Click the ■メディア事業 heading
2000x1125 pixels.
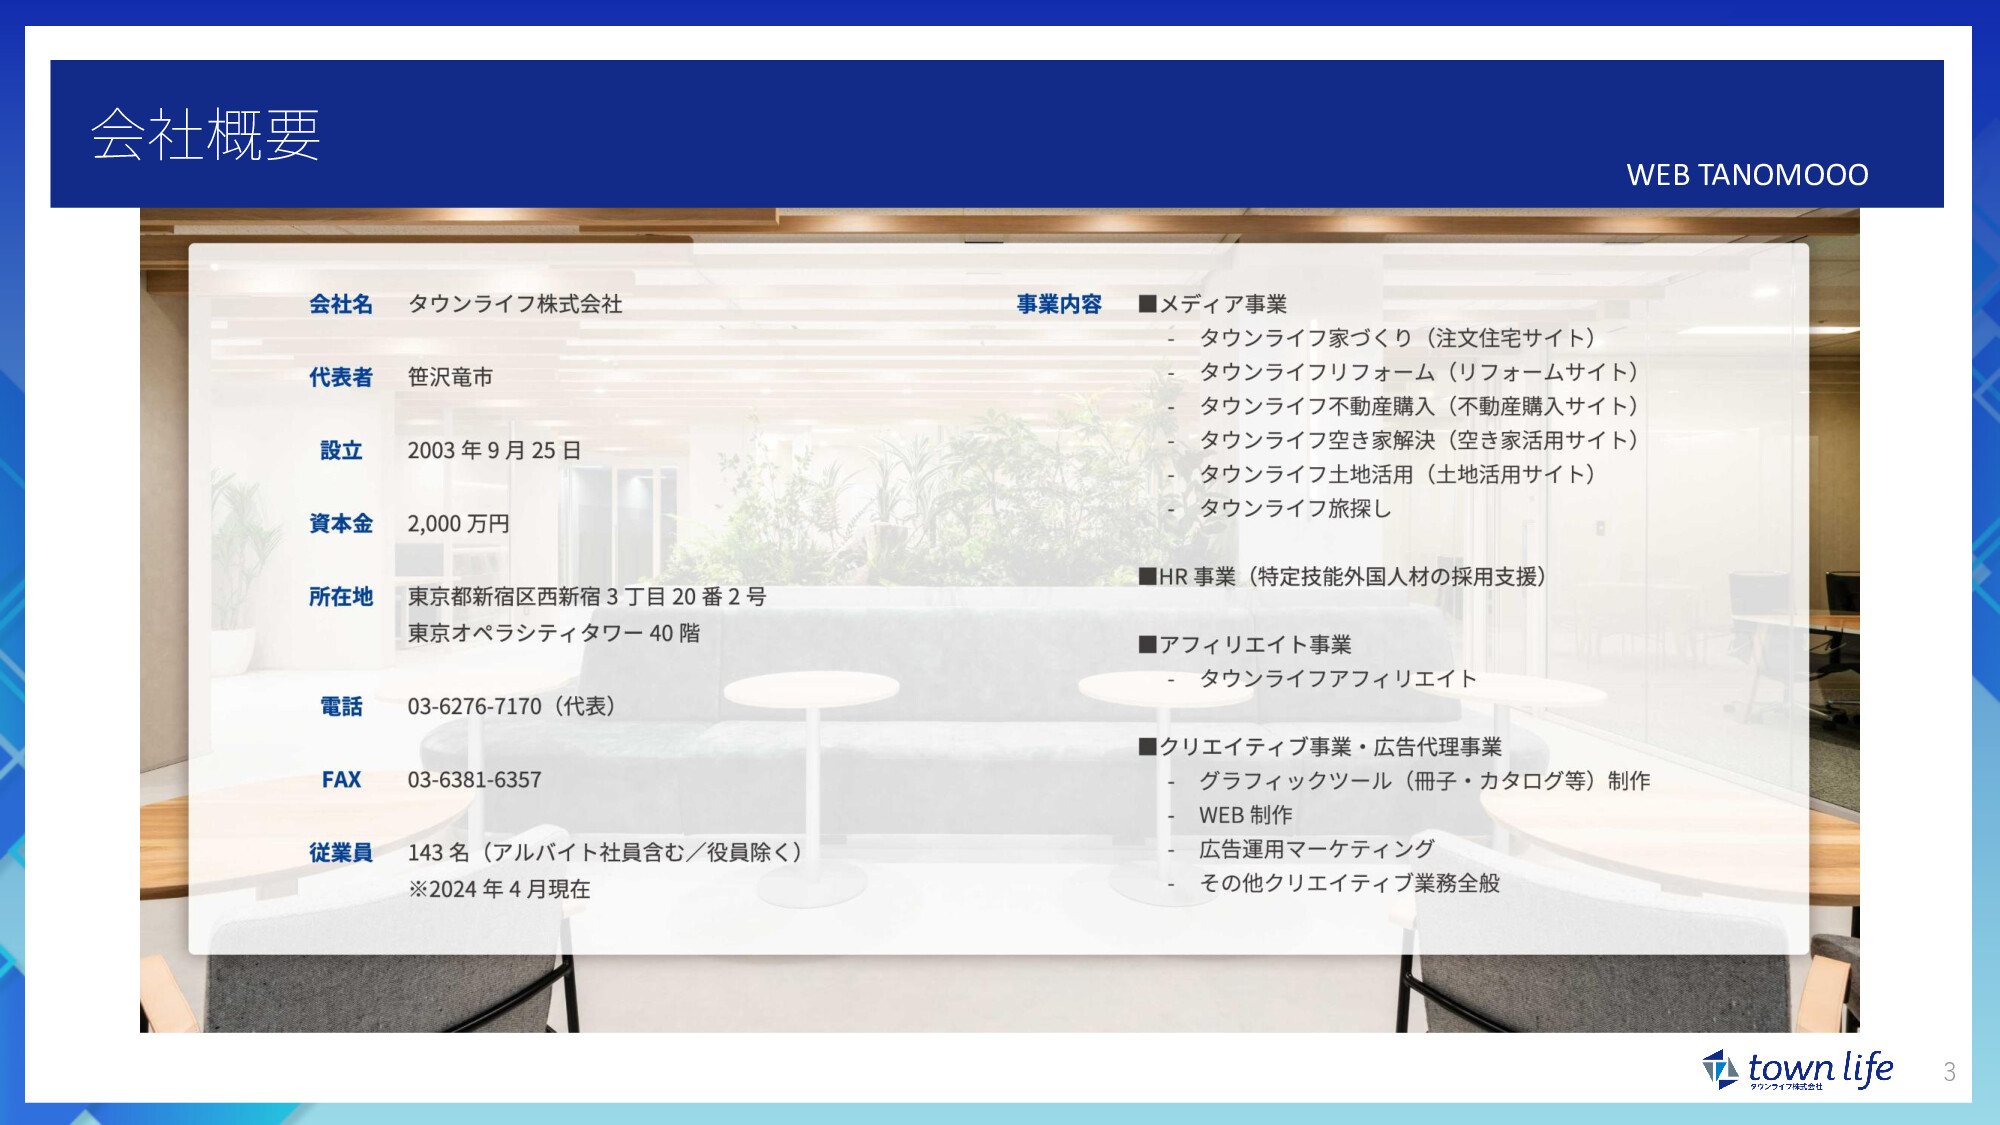[x=1213, y=304]
